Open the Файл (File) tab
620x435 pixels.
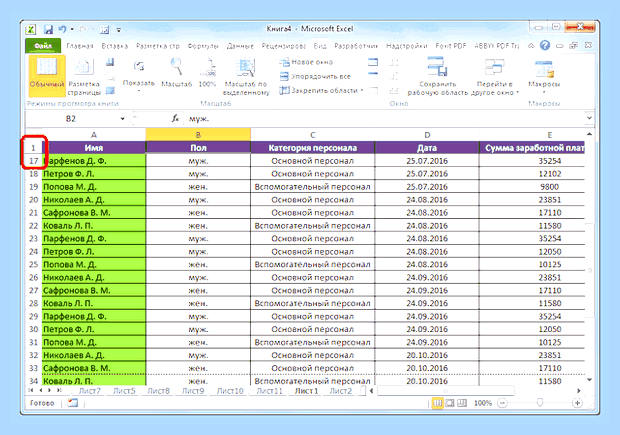(x=43, y=46)
